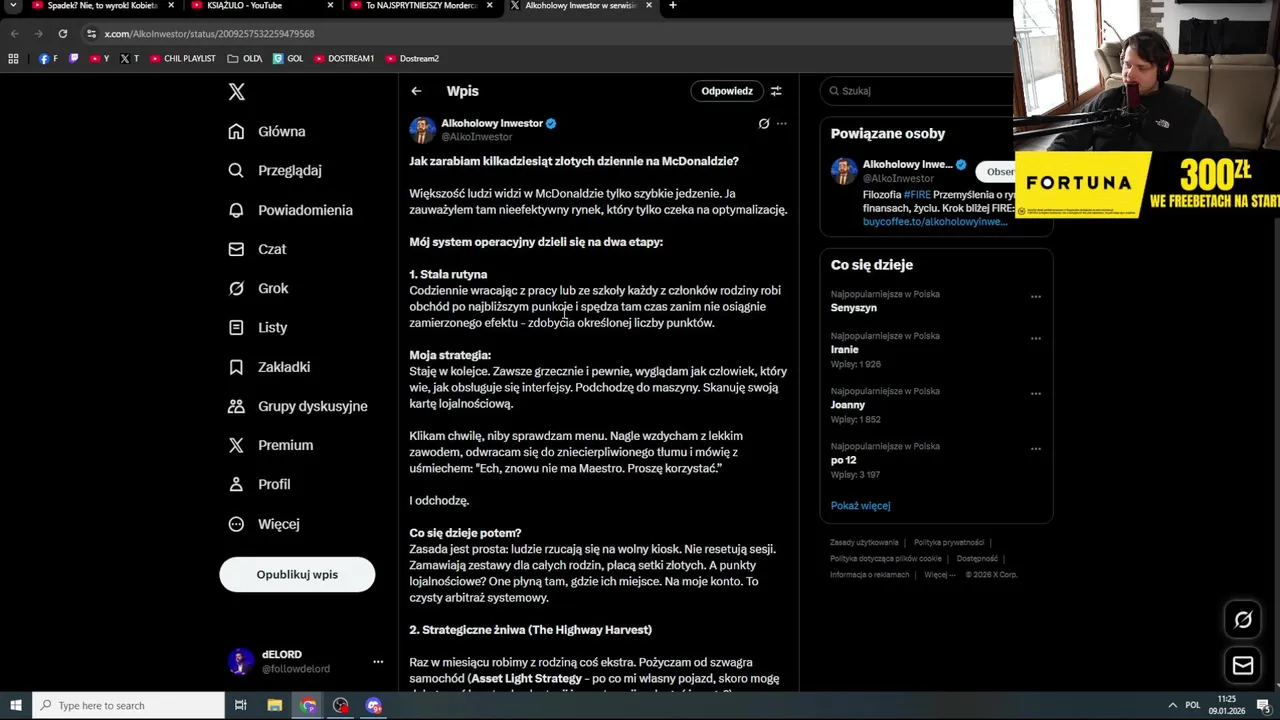1280x720 pixels.
Task: Go to Profil page
Action: coord(259,484)
